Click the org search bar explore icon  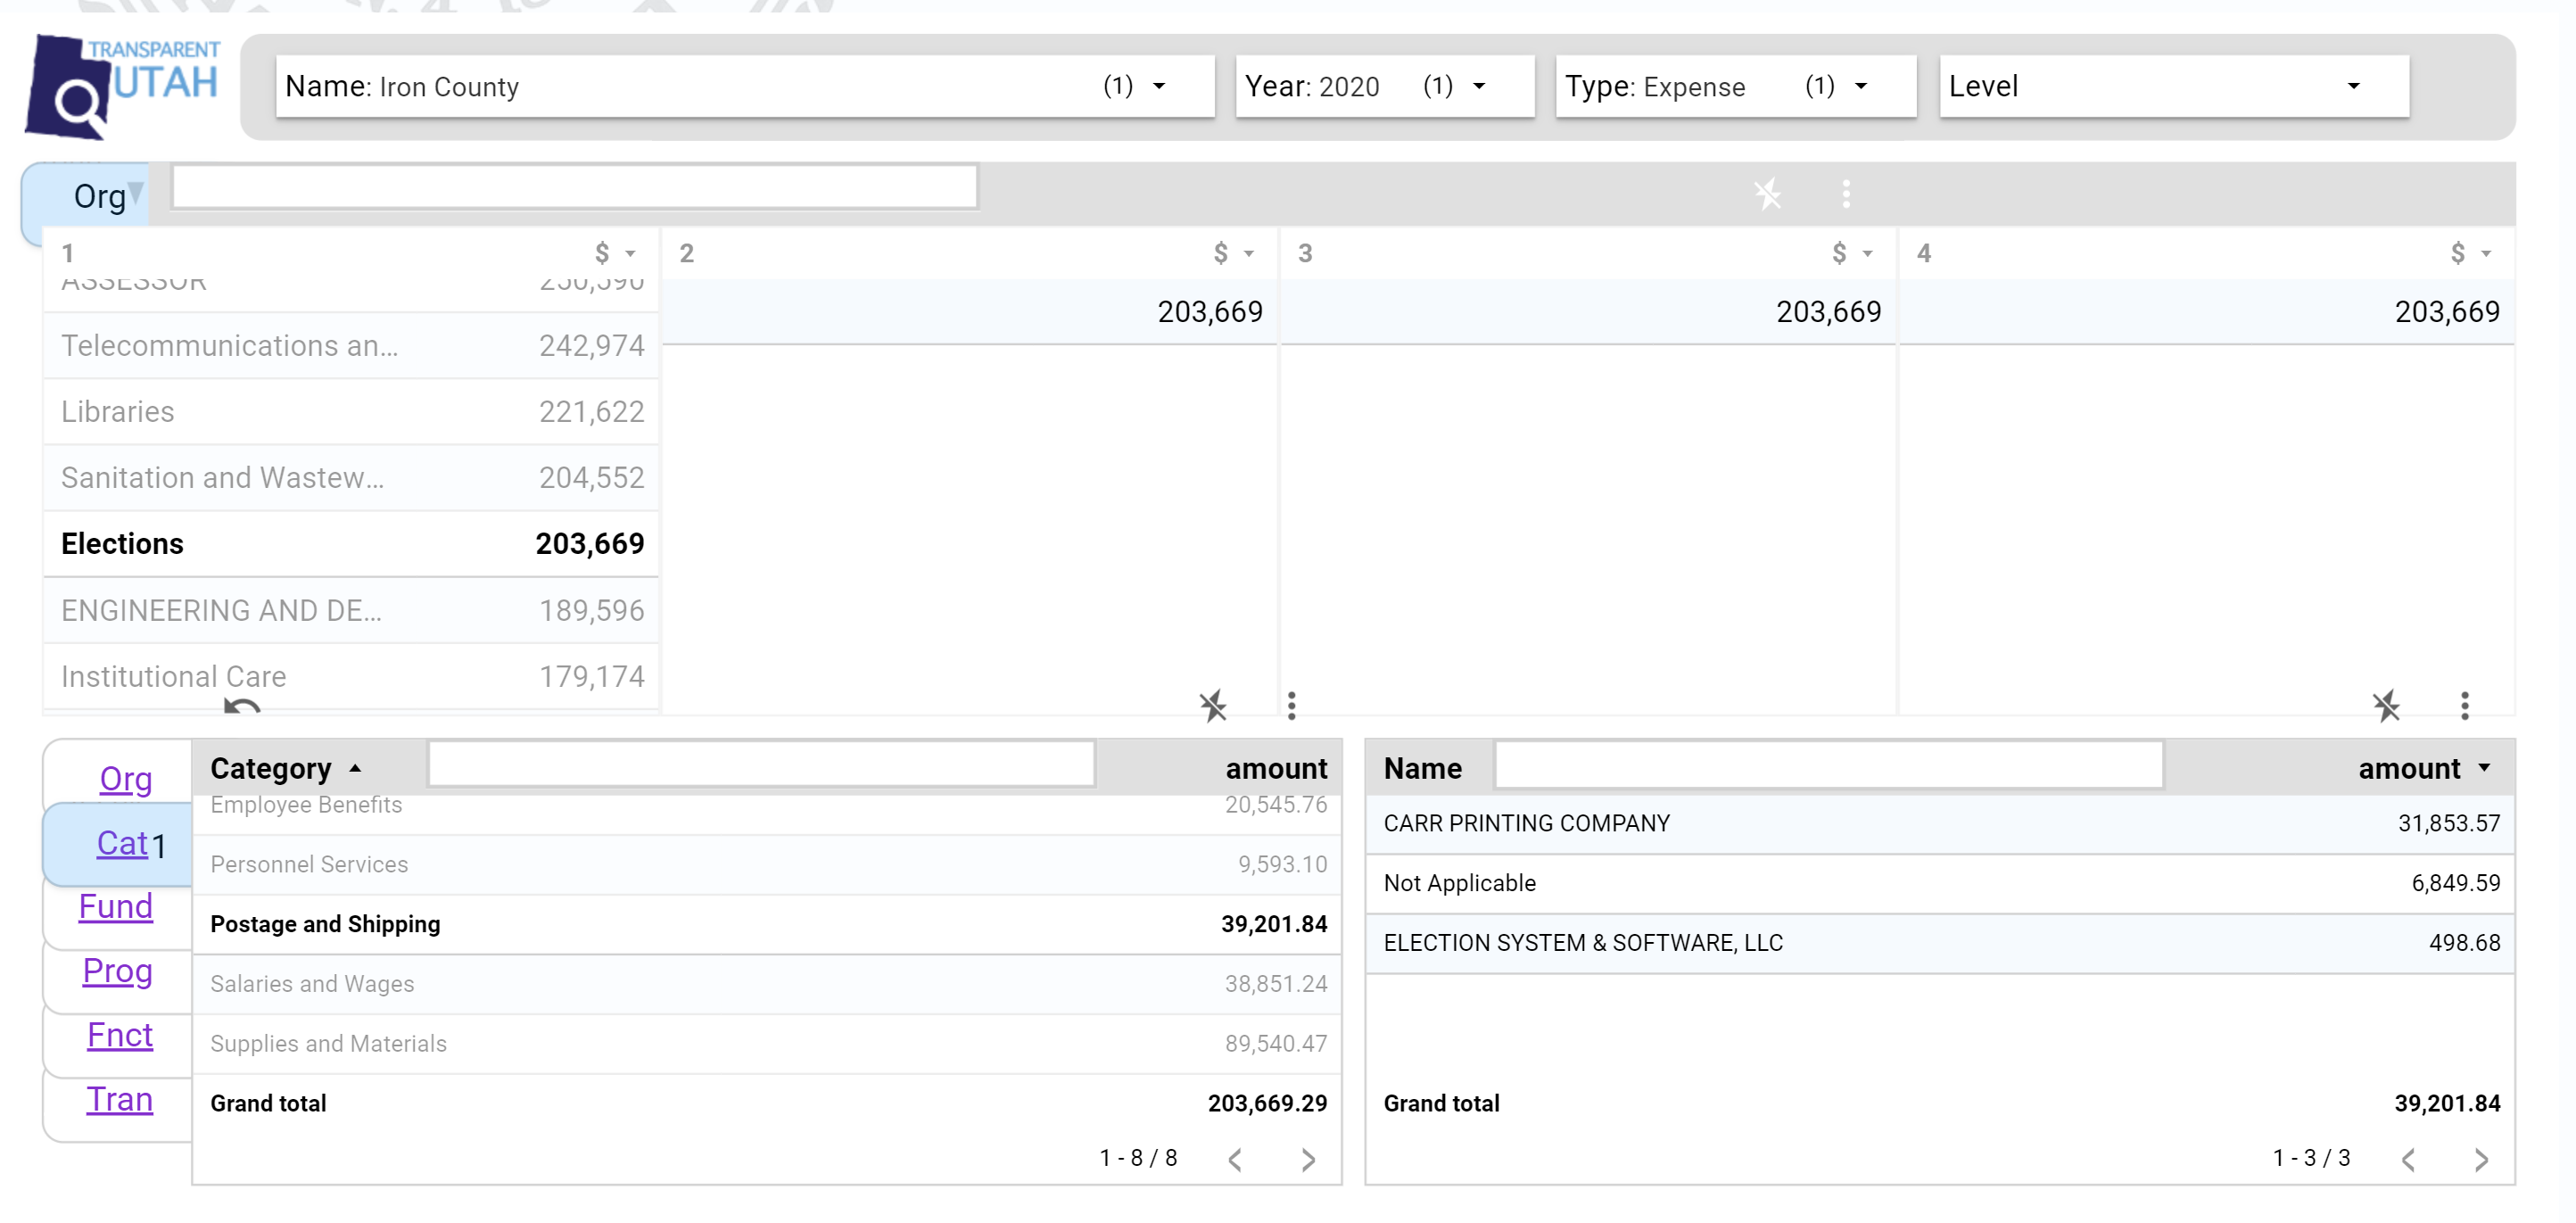coord(1767,194)
